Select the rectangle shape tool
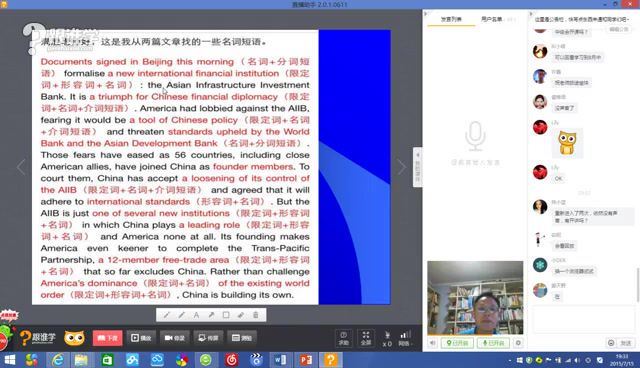Image resolution: width=640 pixels, height=368 pixels. pyautogui.click(x=226, y=315)
